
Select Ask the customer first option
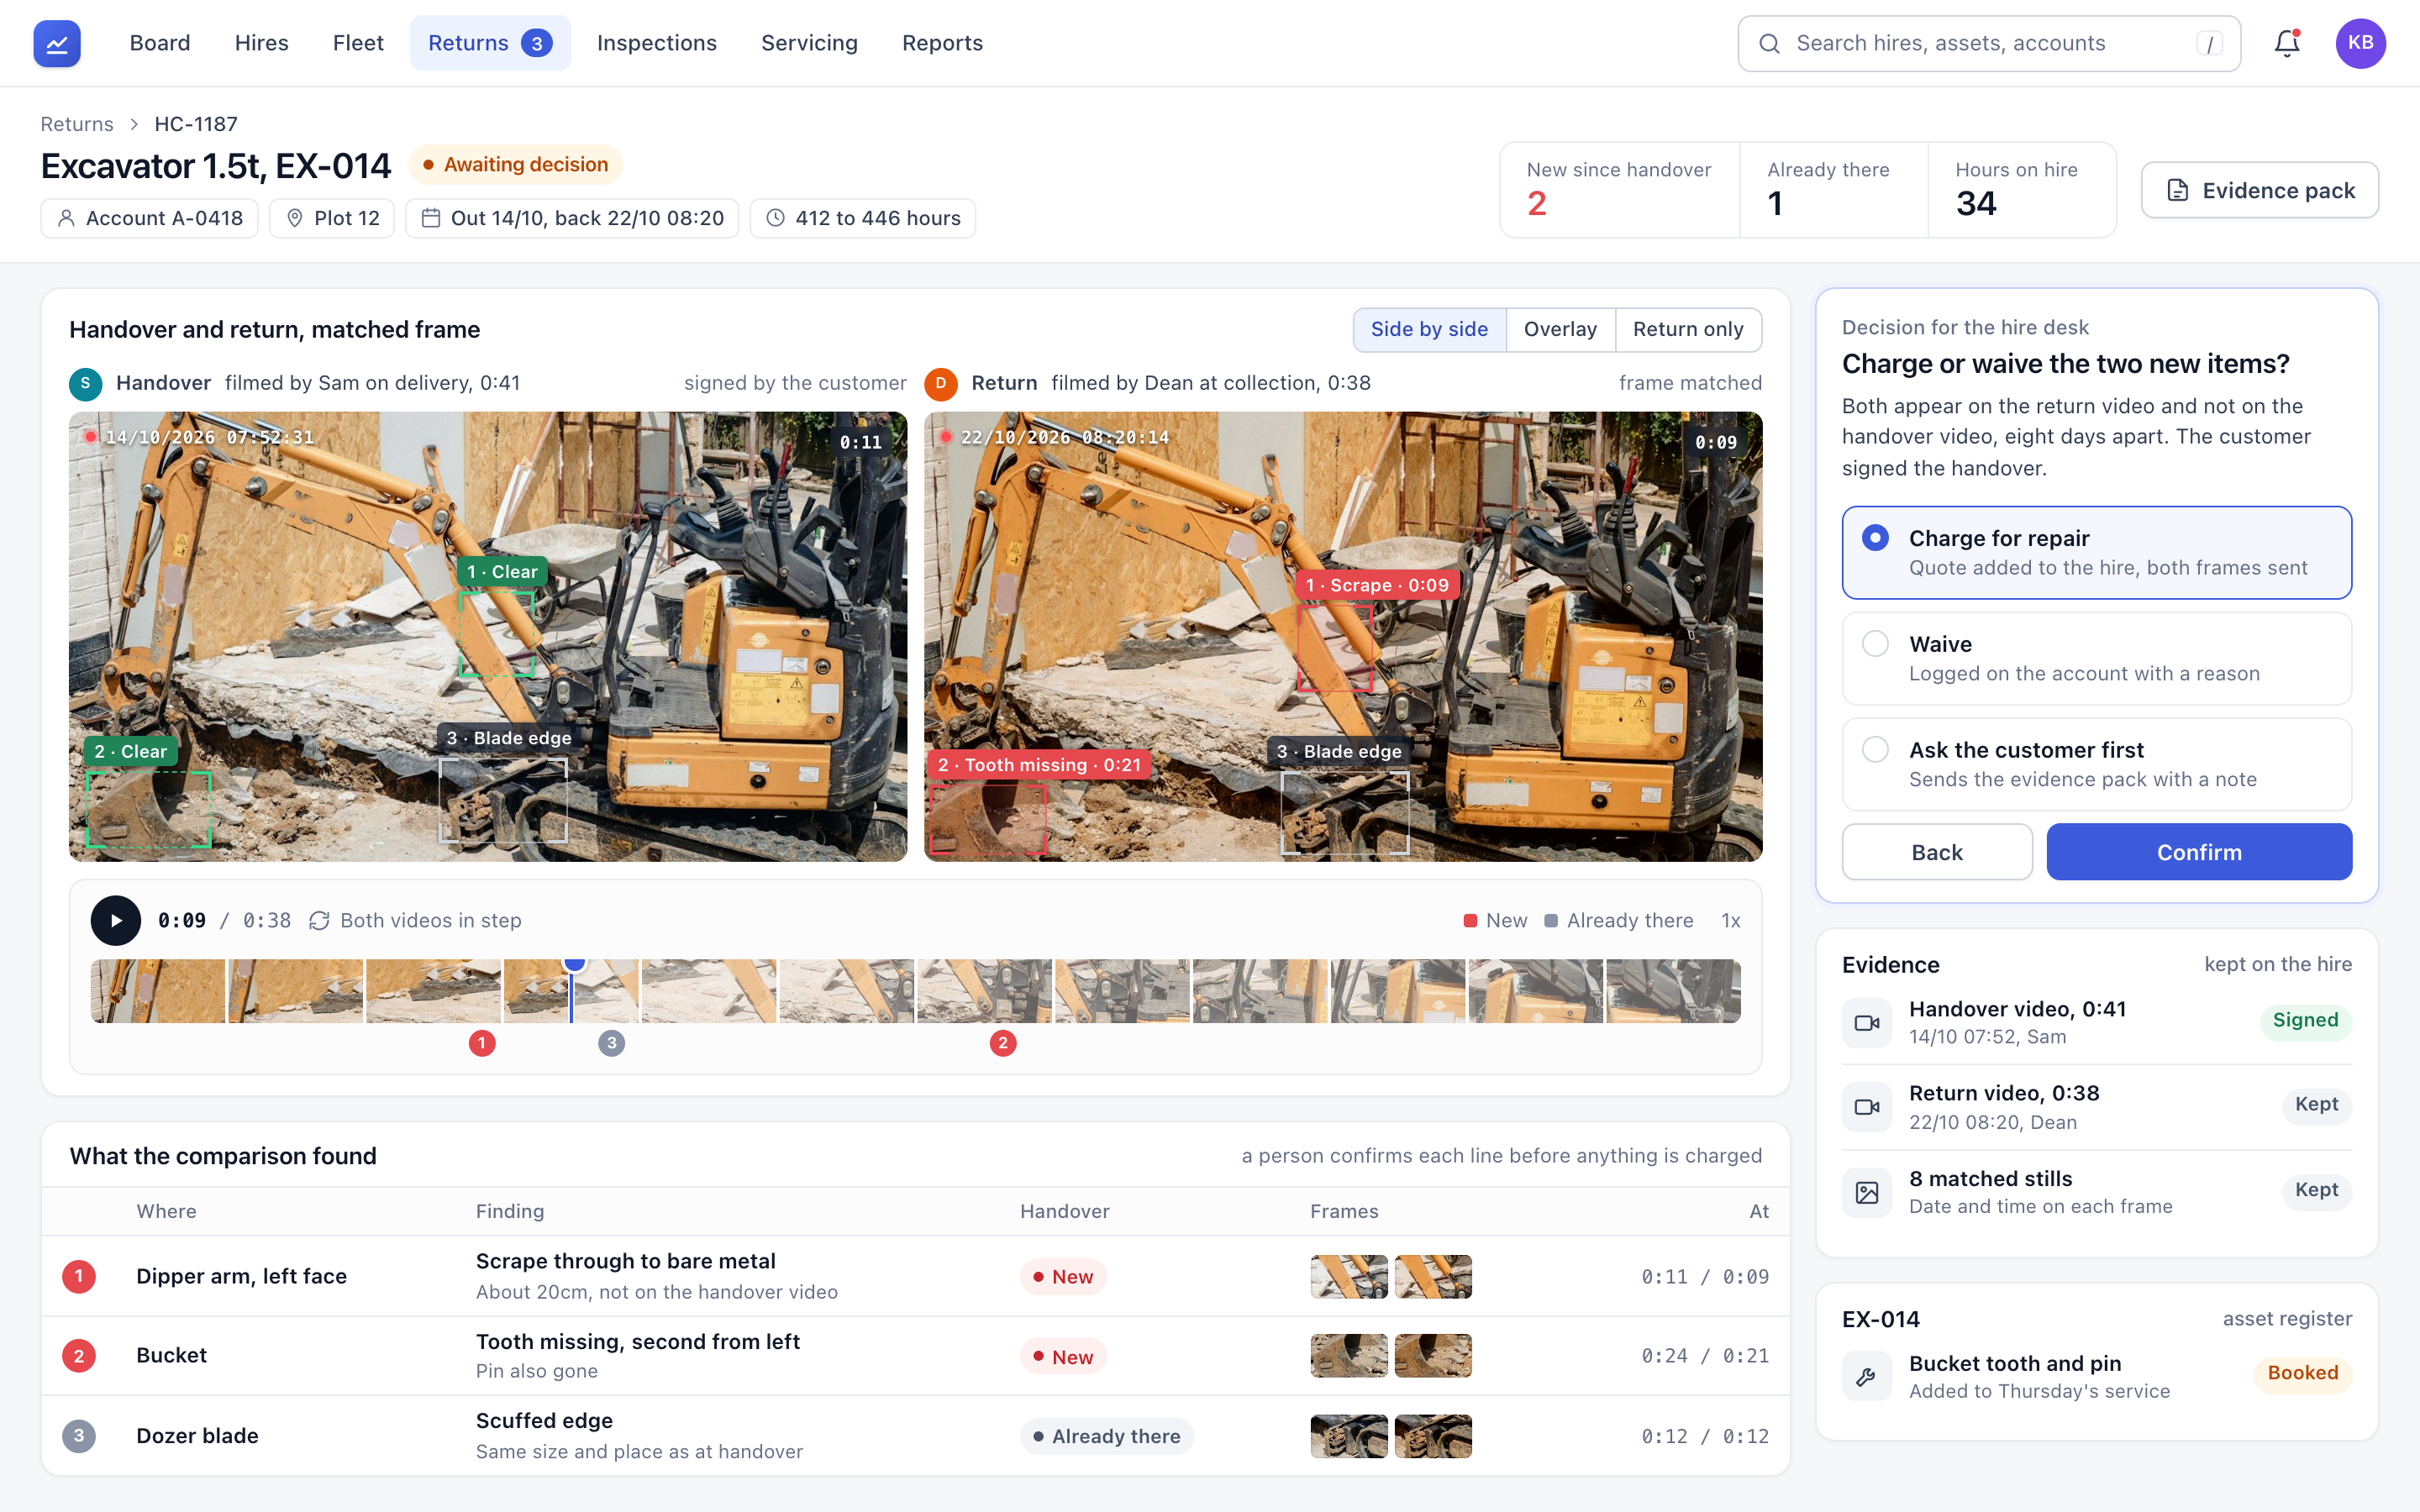[x=2096, y=764]
